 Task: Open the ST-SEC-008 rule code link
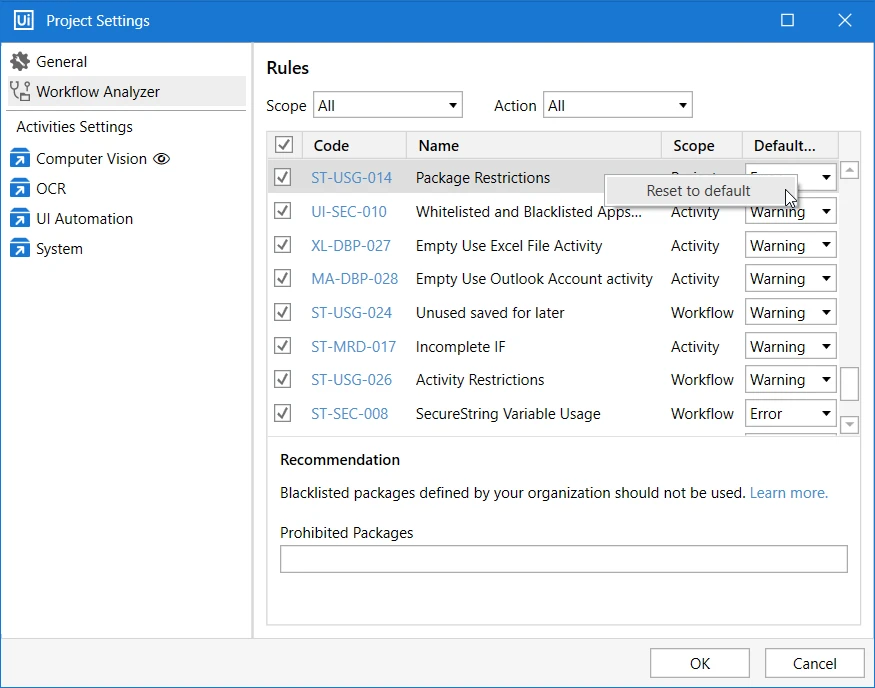pyautogui.click(x=350, y=413)
